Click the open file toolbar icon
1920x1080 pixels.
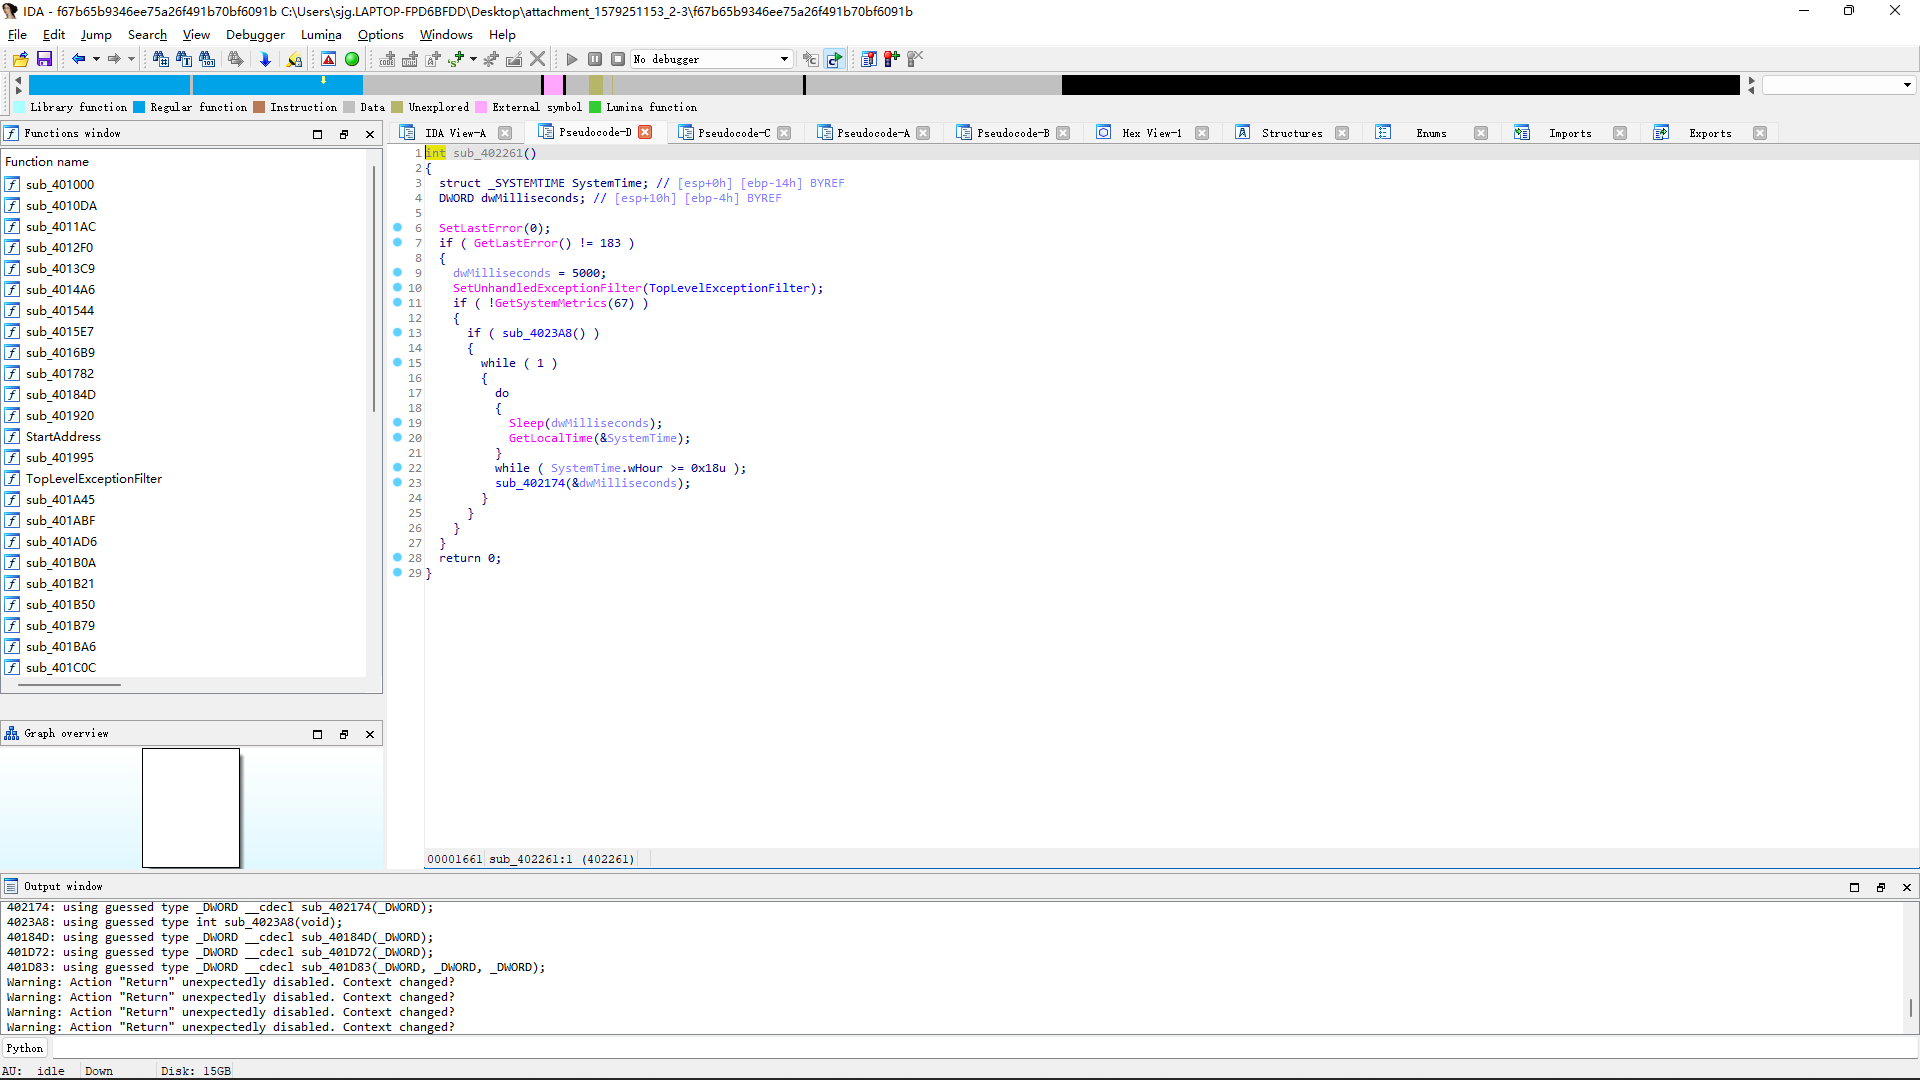coord(20,60)
